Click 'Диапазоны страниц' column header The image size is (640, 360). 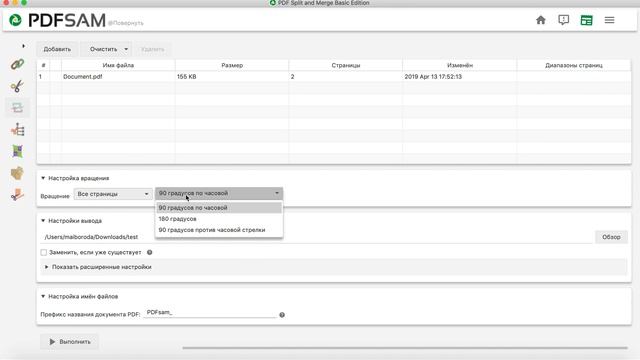(x=574, y=65)
